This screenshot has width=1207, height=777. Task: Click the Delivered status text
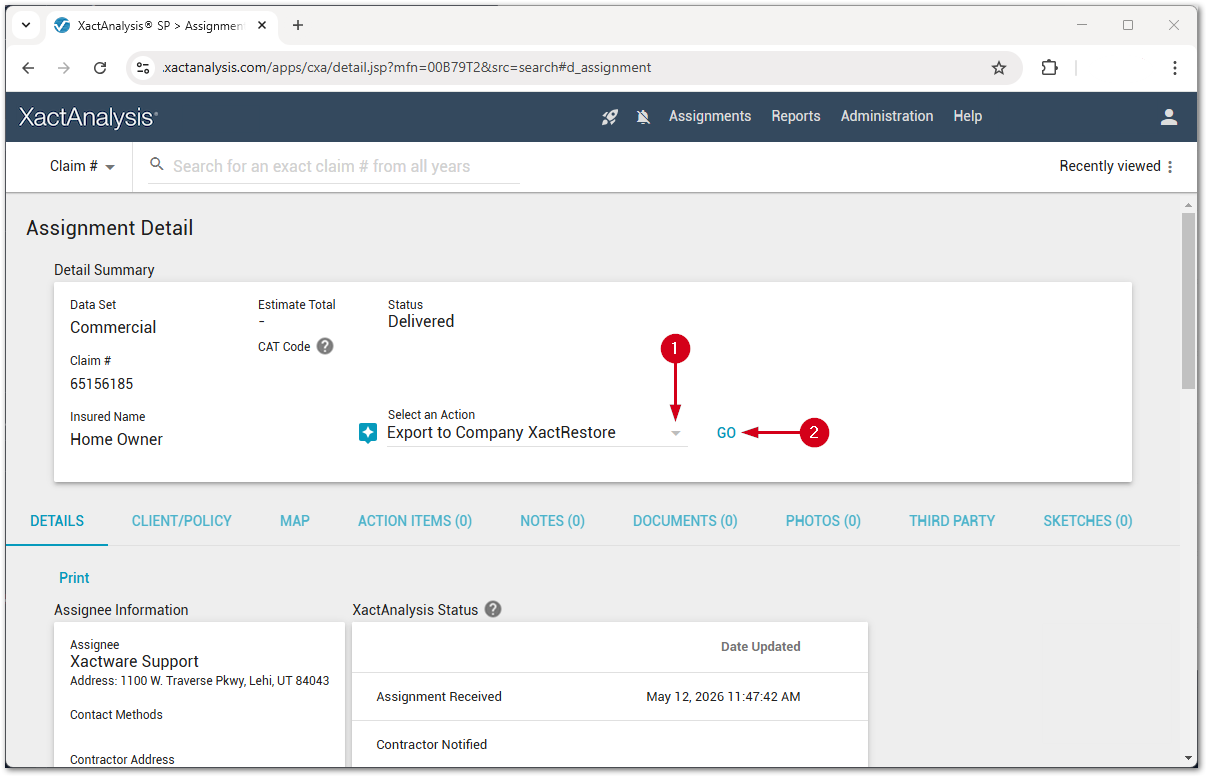click(421, 322)
